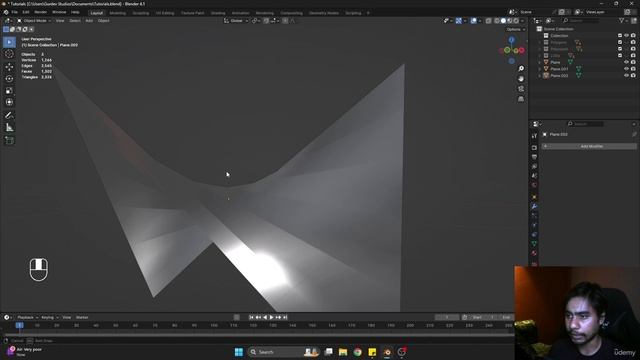
Task: Toggle X-ray mode in viewport header
Action: pos(488,20)
